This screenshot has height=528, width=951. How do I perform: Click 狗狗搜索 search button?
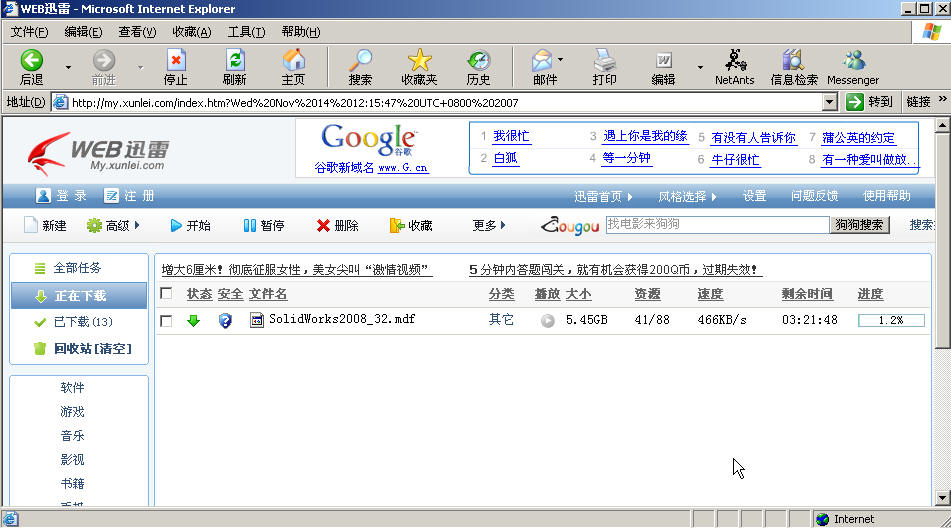click(x=859, y=225)
